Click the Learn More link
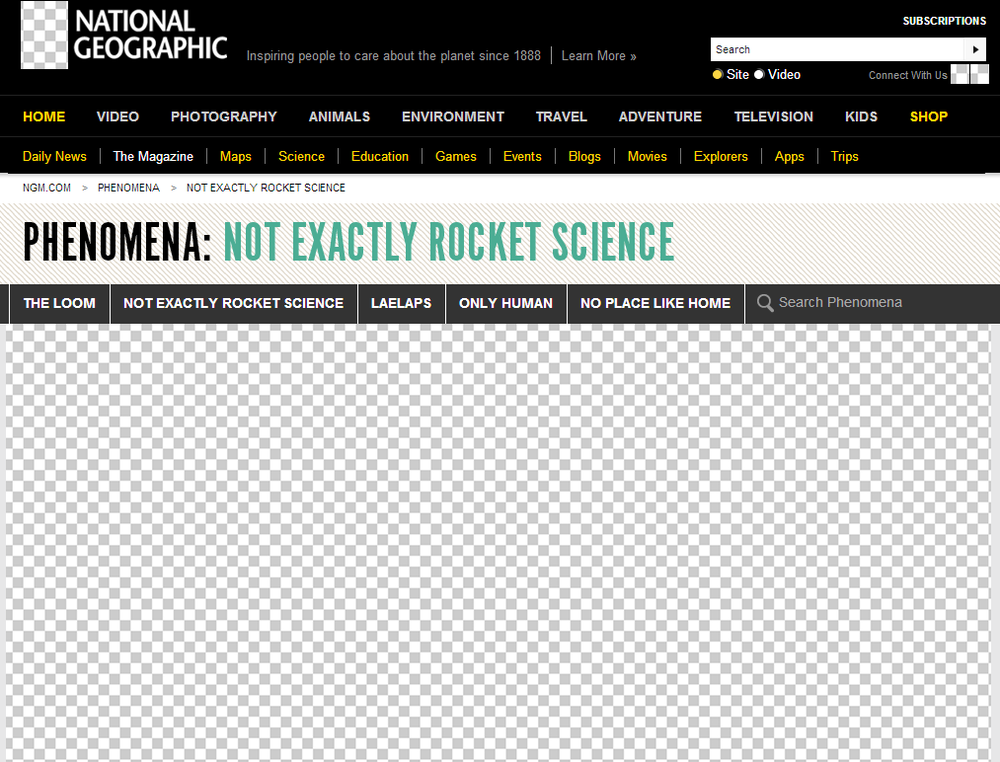Viewport: 1000px width, 762px height. click(599, 56)
